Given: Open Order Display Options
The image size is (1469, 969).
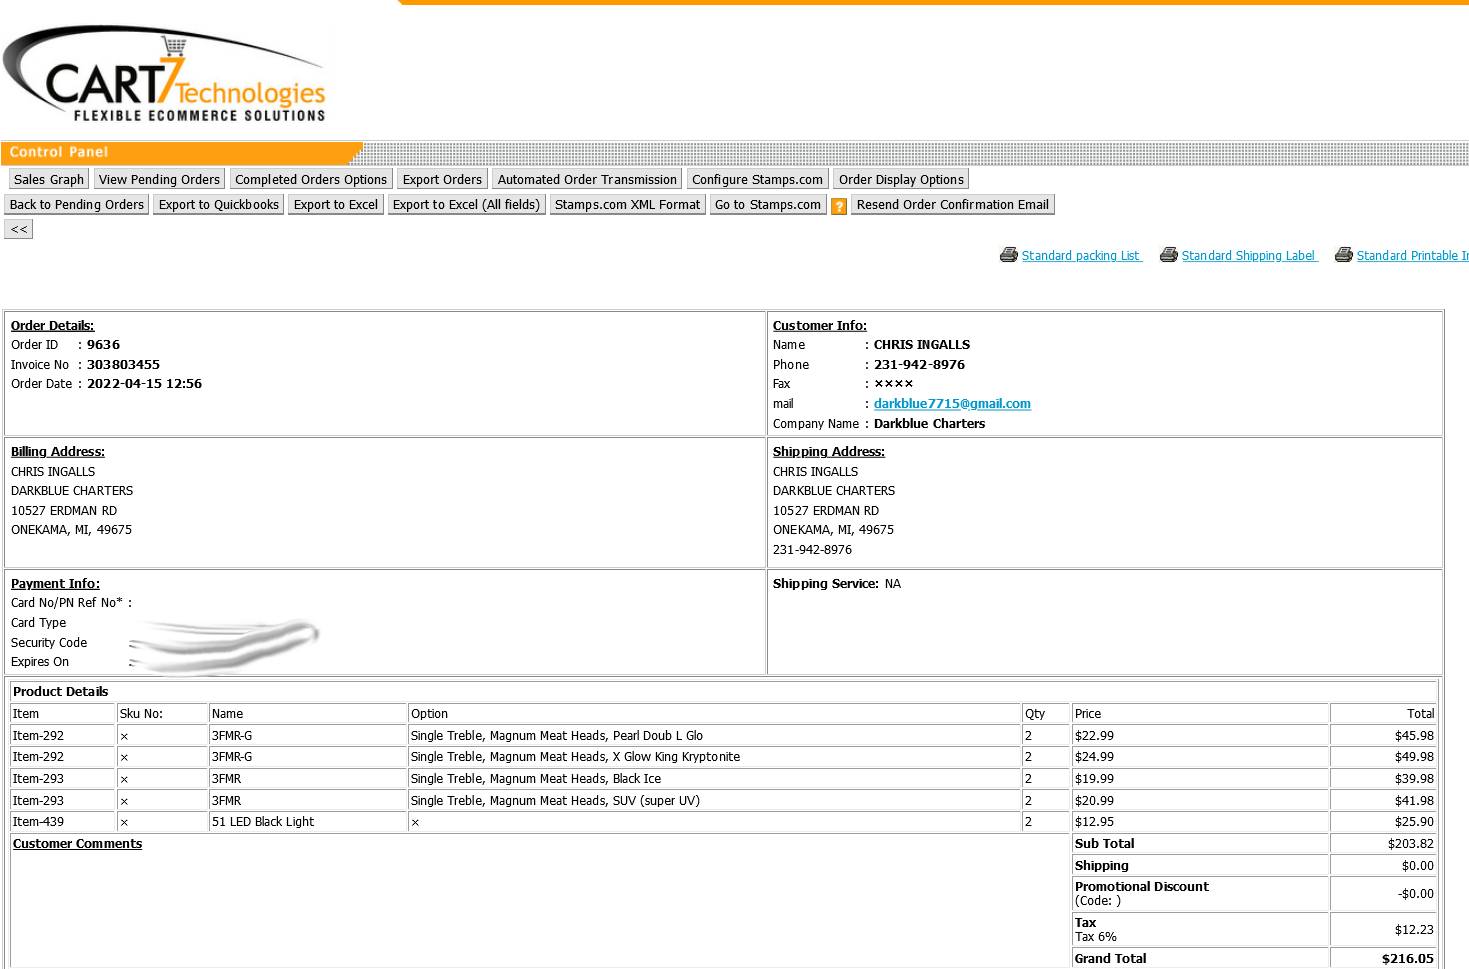Looking at the screenshot, I should pos(901,179).
